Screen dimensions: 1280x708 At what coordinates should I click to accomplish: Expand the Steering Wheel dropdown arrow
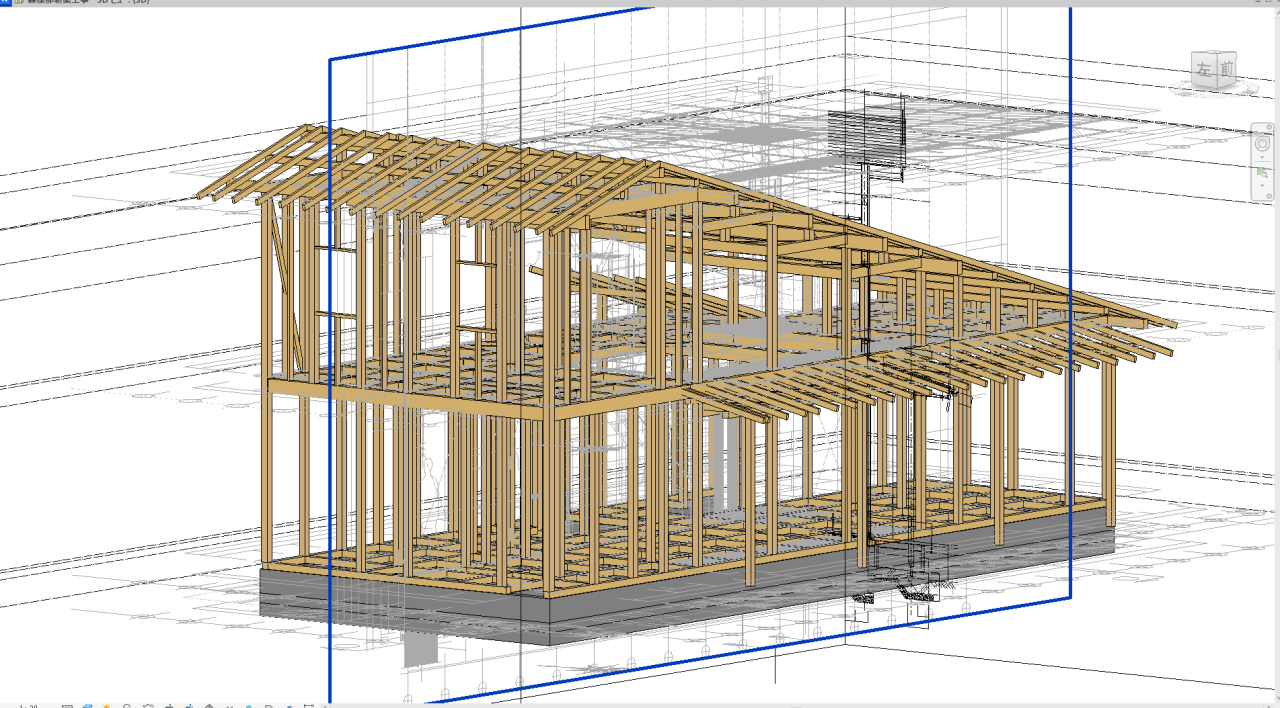pyautogui.click(x=1263, y=158)
